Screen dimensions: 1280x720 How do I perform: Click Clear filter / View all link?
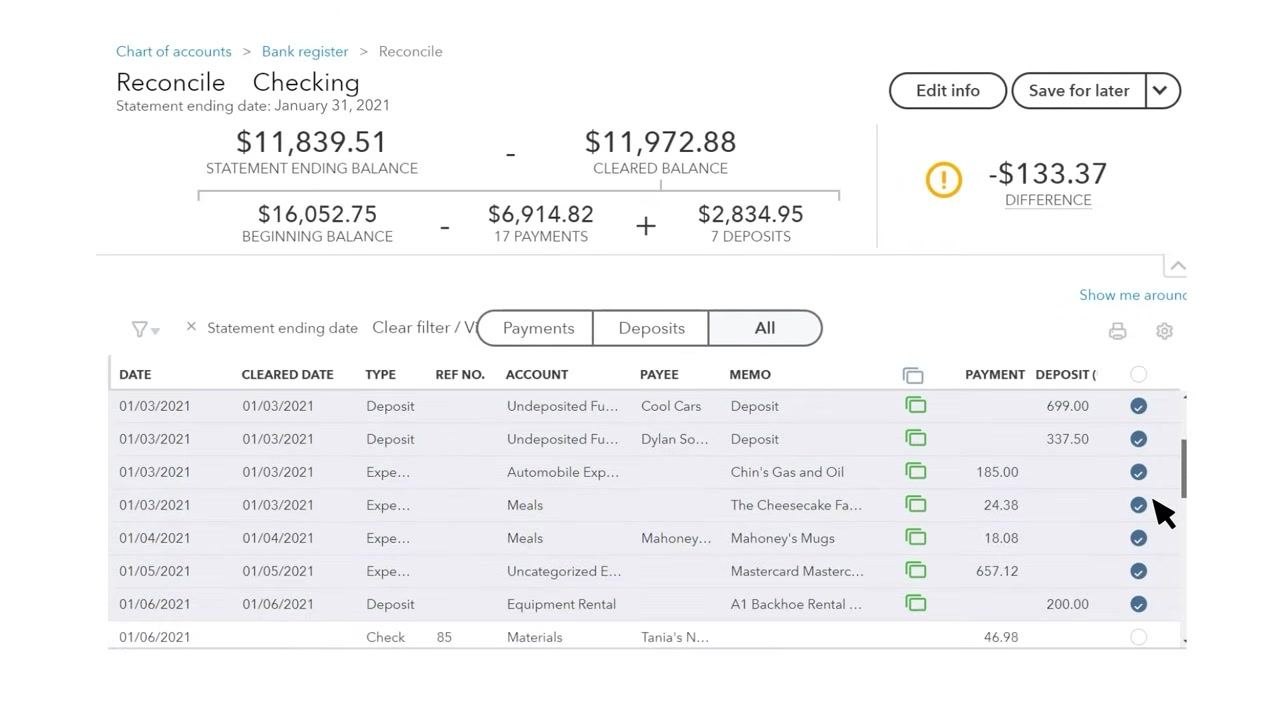(x=424, y=327)
